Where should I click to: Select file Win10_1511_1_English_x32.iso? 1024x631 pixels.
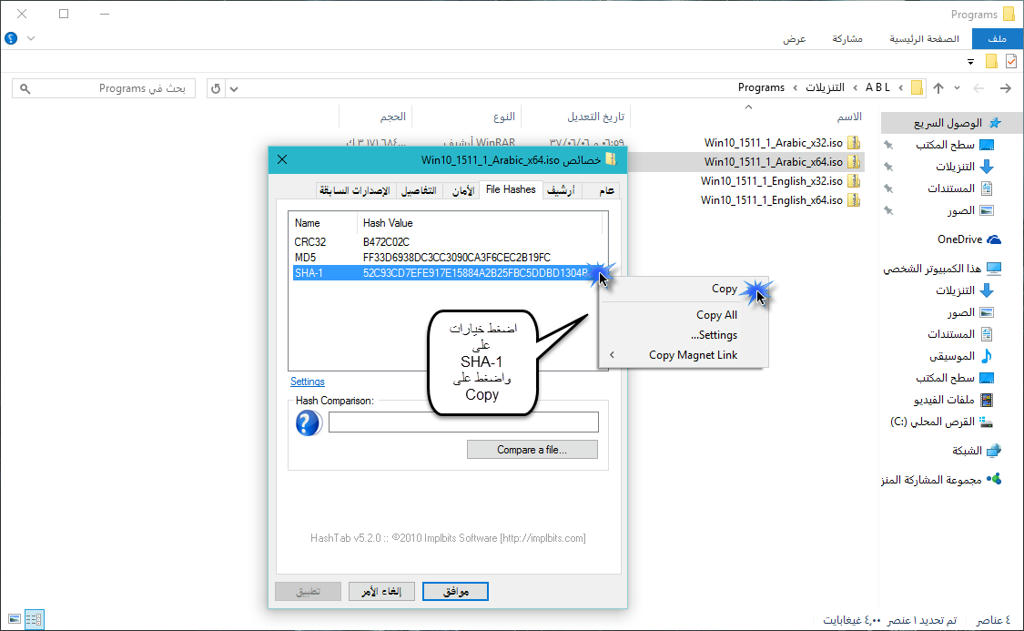[x=771, y=181]
